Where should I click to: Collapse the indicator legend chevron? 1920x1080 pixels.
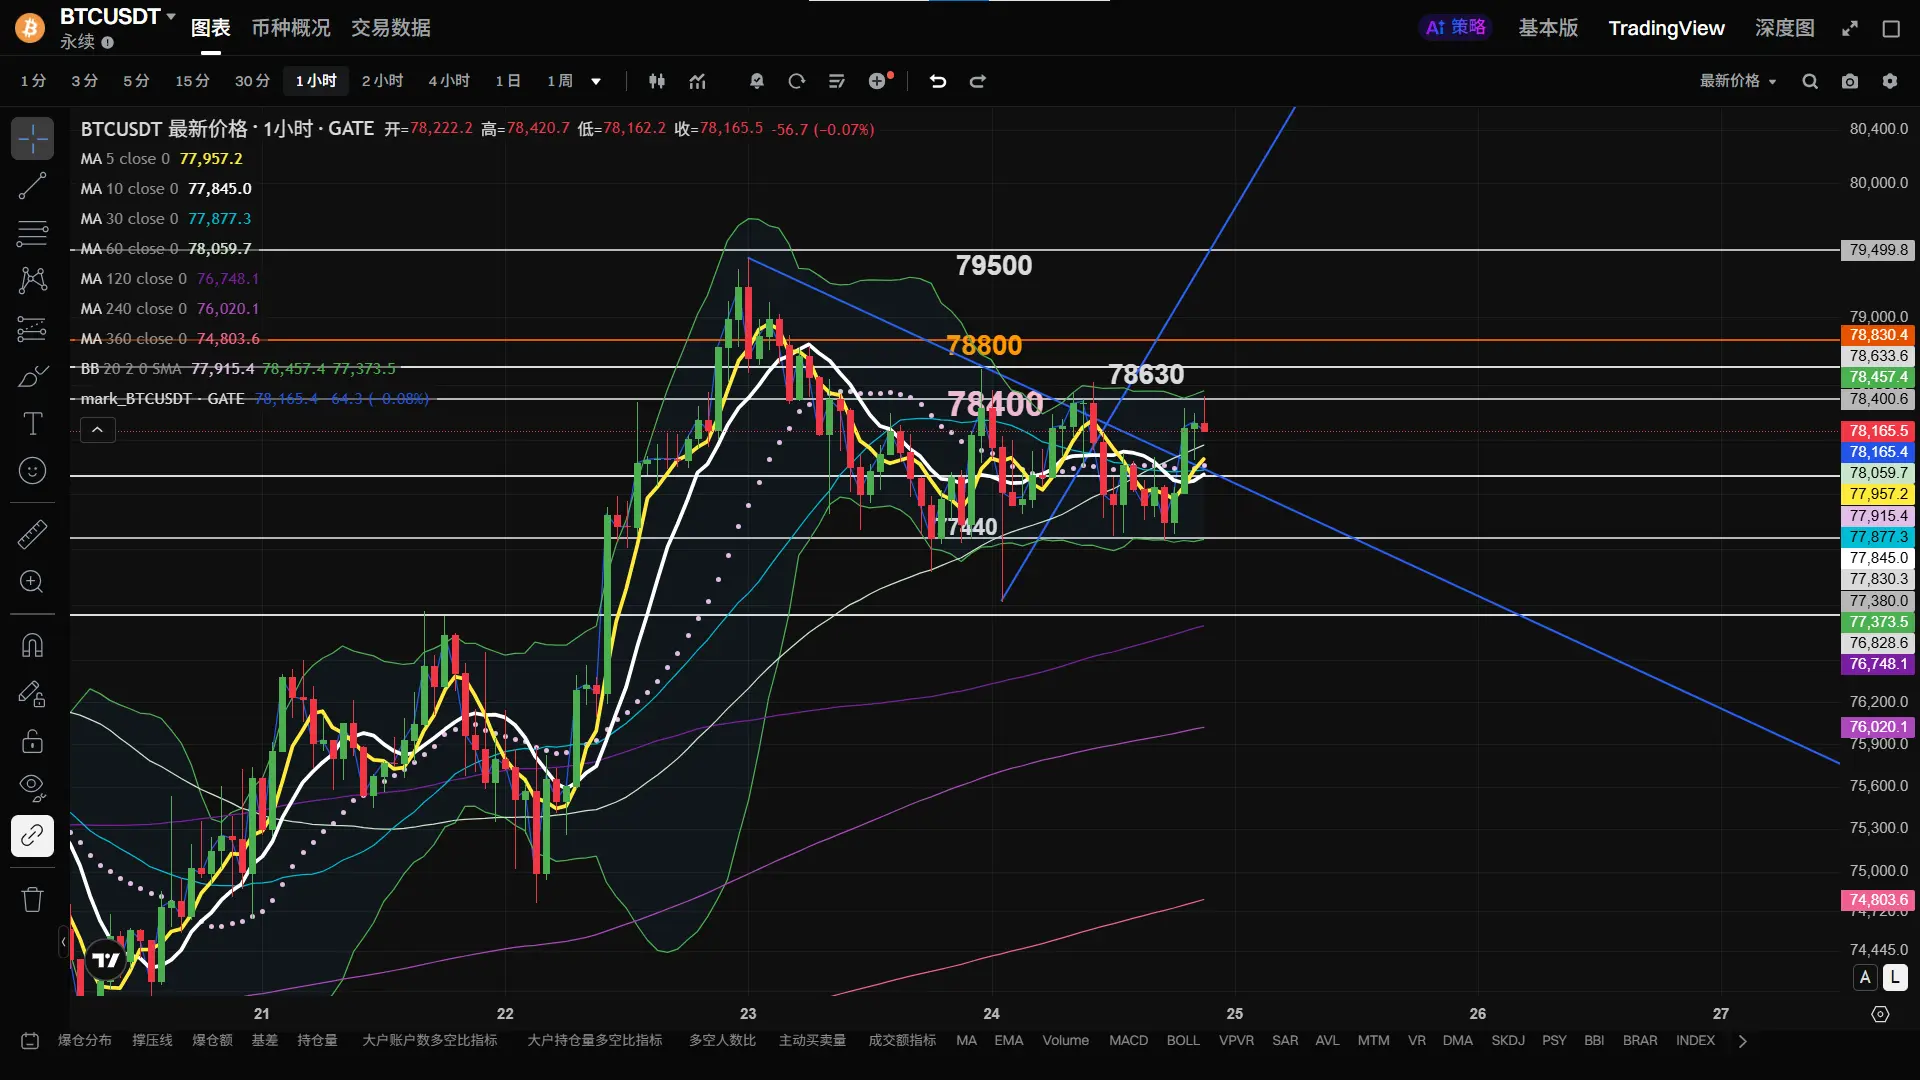pyautogui.click(x=97, y=430)
